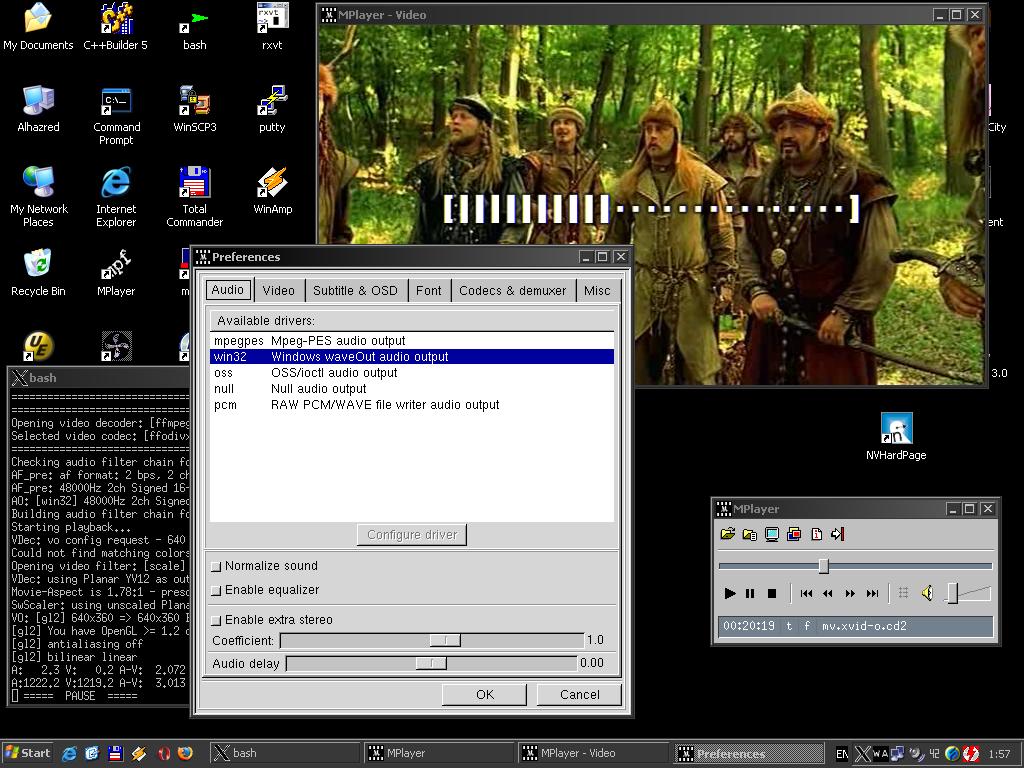Stop playback with the square button

772,593
